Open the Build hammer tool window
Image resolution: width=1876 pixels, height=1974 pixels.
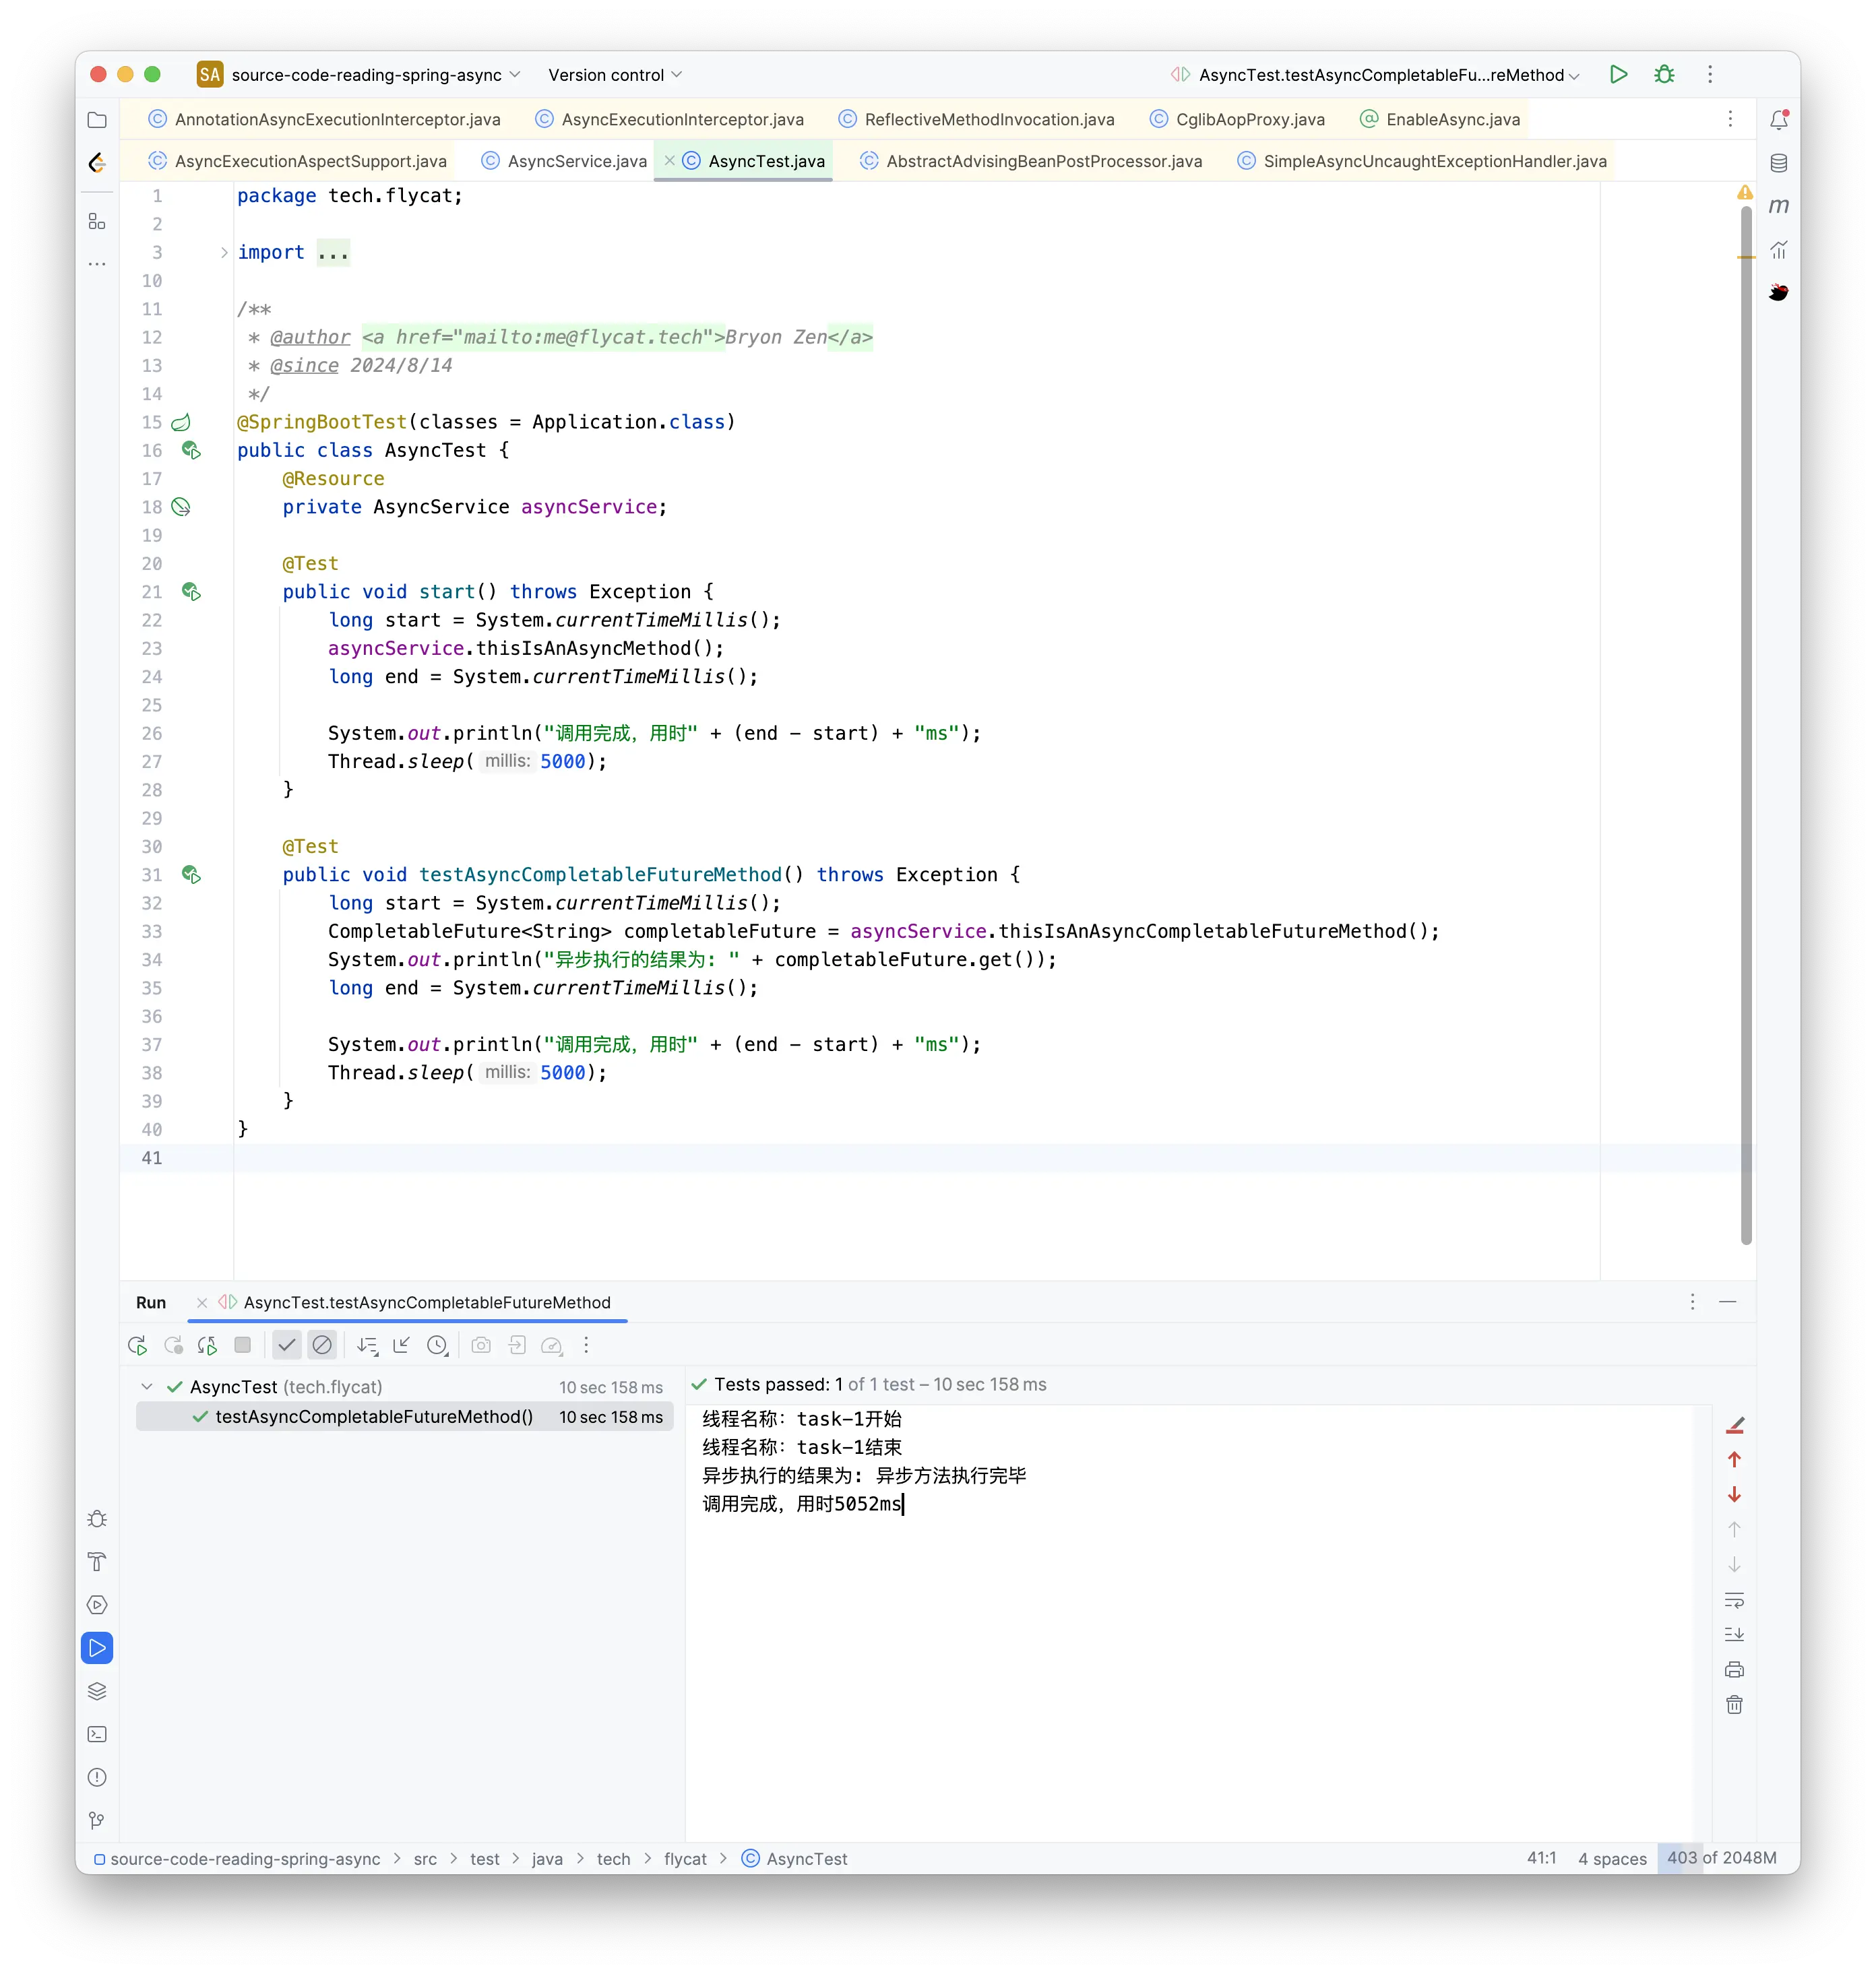[x=97, y=1562]
